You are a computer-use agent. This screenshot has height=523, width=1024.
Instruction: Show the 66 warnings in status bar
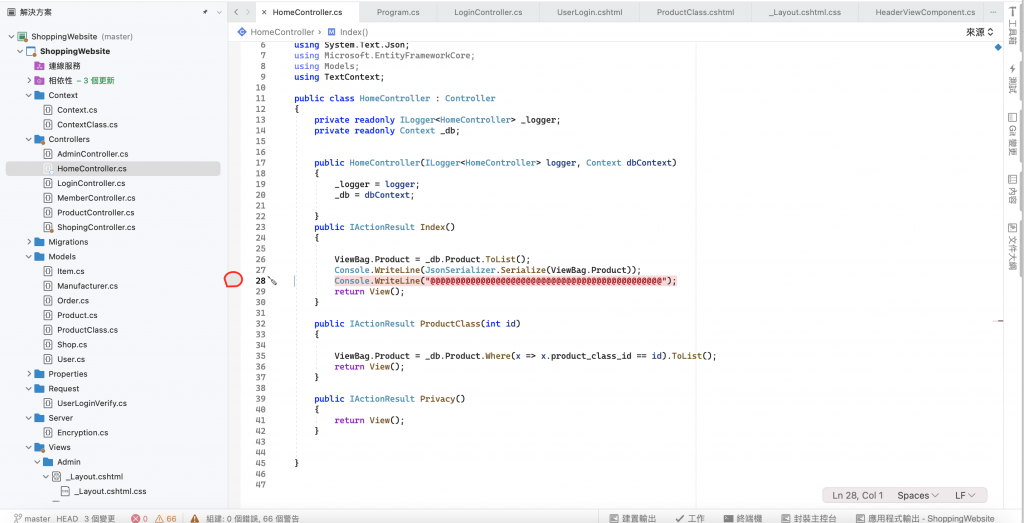(x=166, y=518)
